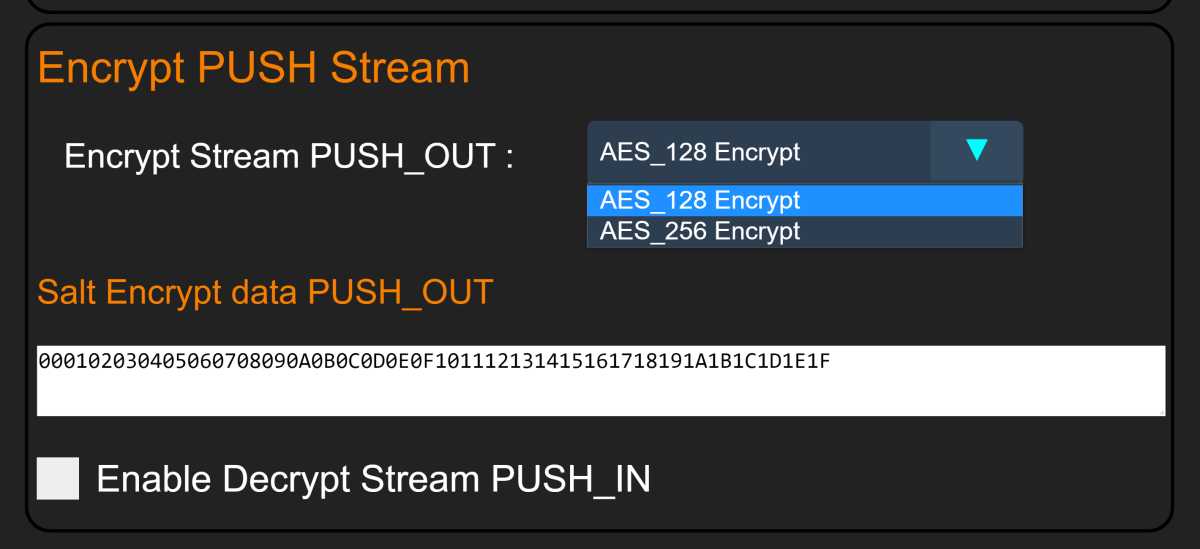Tick the Enable Decrypt Stream PUSH_IN checkbox
Image resolution: width=1200 pixels, height=549 pixels.
tap(58, 479)
